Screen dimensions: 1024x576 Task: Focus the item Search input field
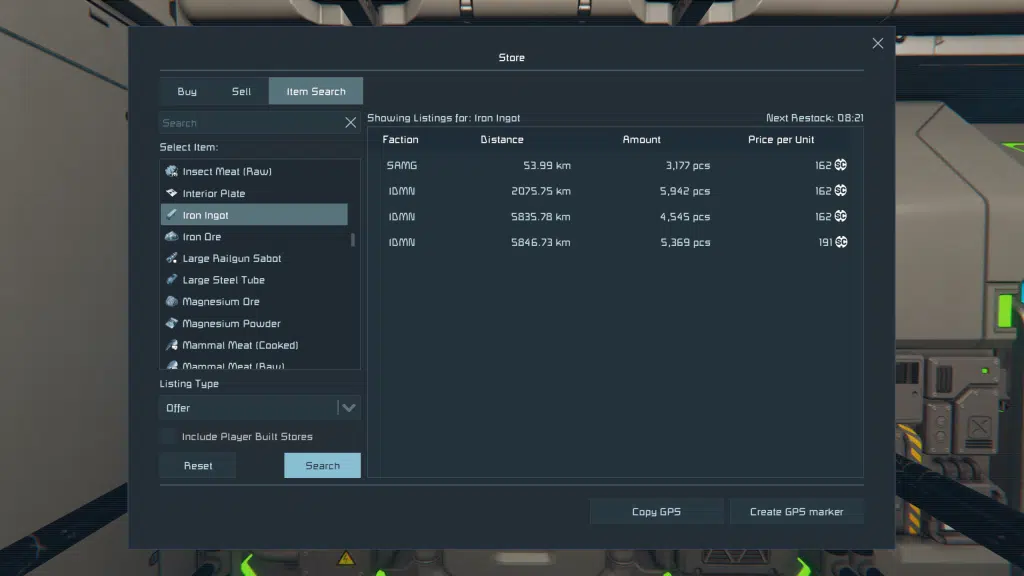pyautogui.click(x=251, y=123)
